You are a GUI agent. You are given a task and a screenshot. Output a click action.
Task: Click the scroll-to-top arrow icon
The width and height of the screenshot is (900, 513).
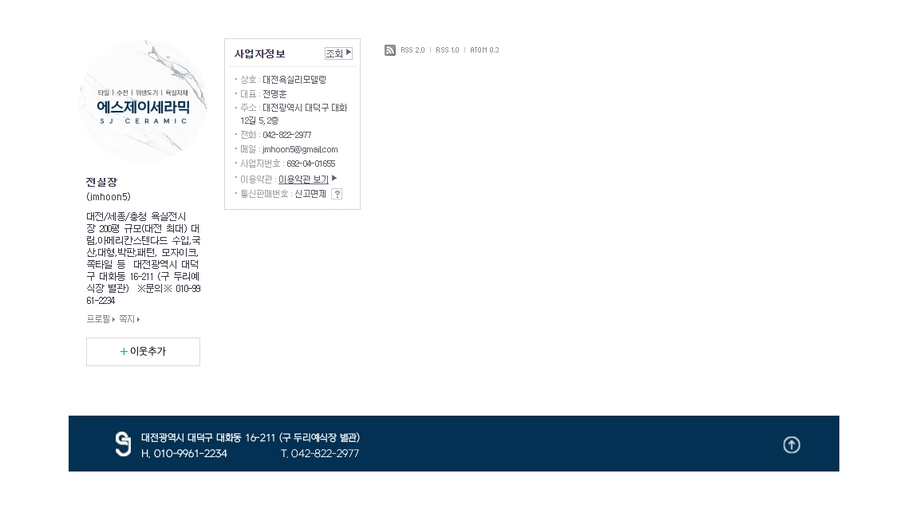[x=792, y=445]
